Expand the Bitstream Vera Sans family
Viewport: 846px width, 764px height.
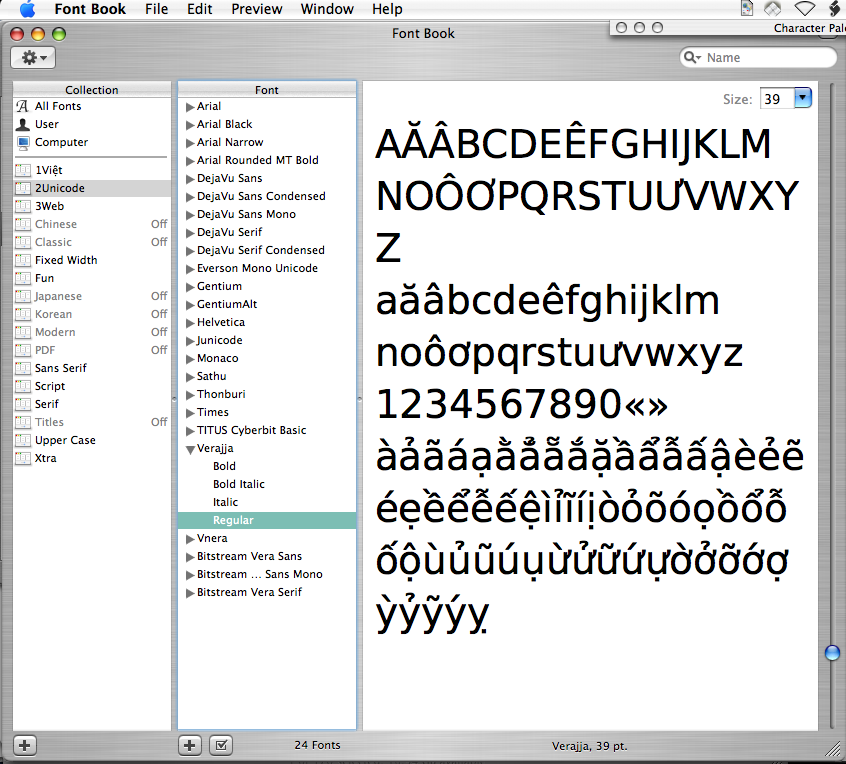tap(190, 557)
